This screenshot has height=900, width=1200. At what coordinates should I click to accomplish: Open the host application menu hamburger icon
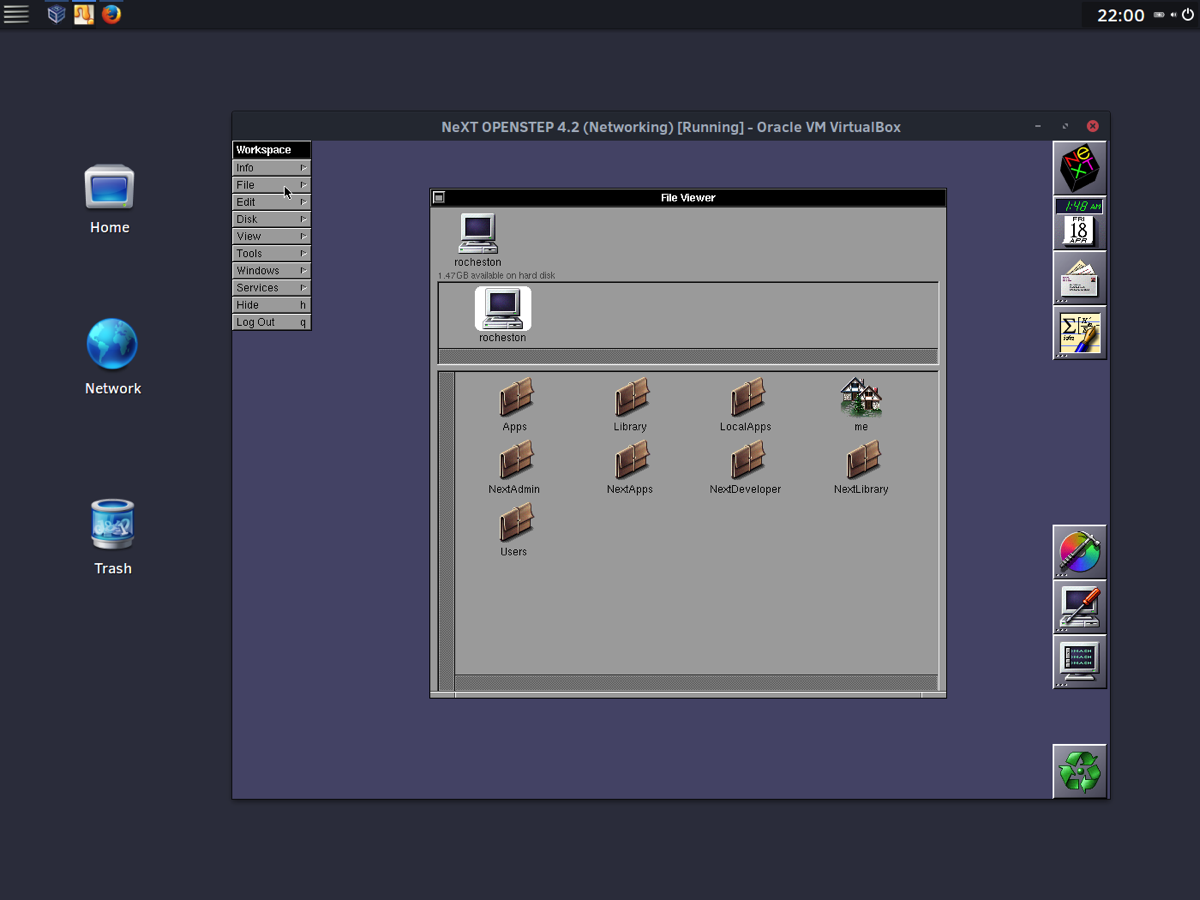tap(16, 14)
